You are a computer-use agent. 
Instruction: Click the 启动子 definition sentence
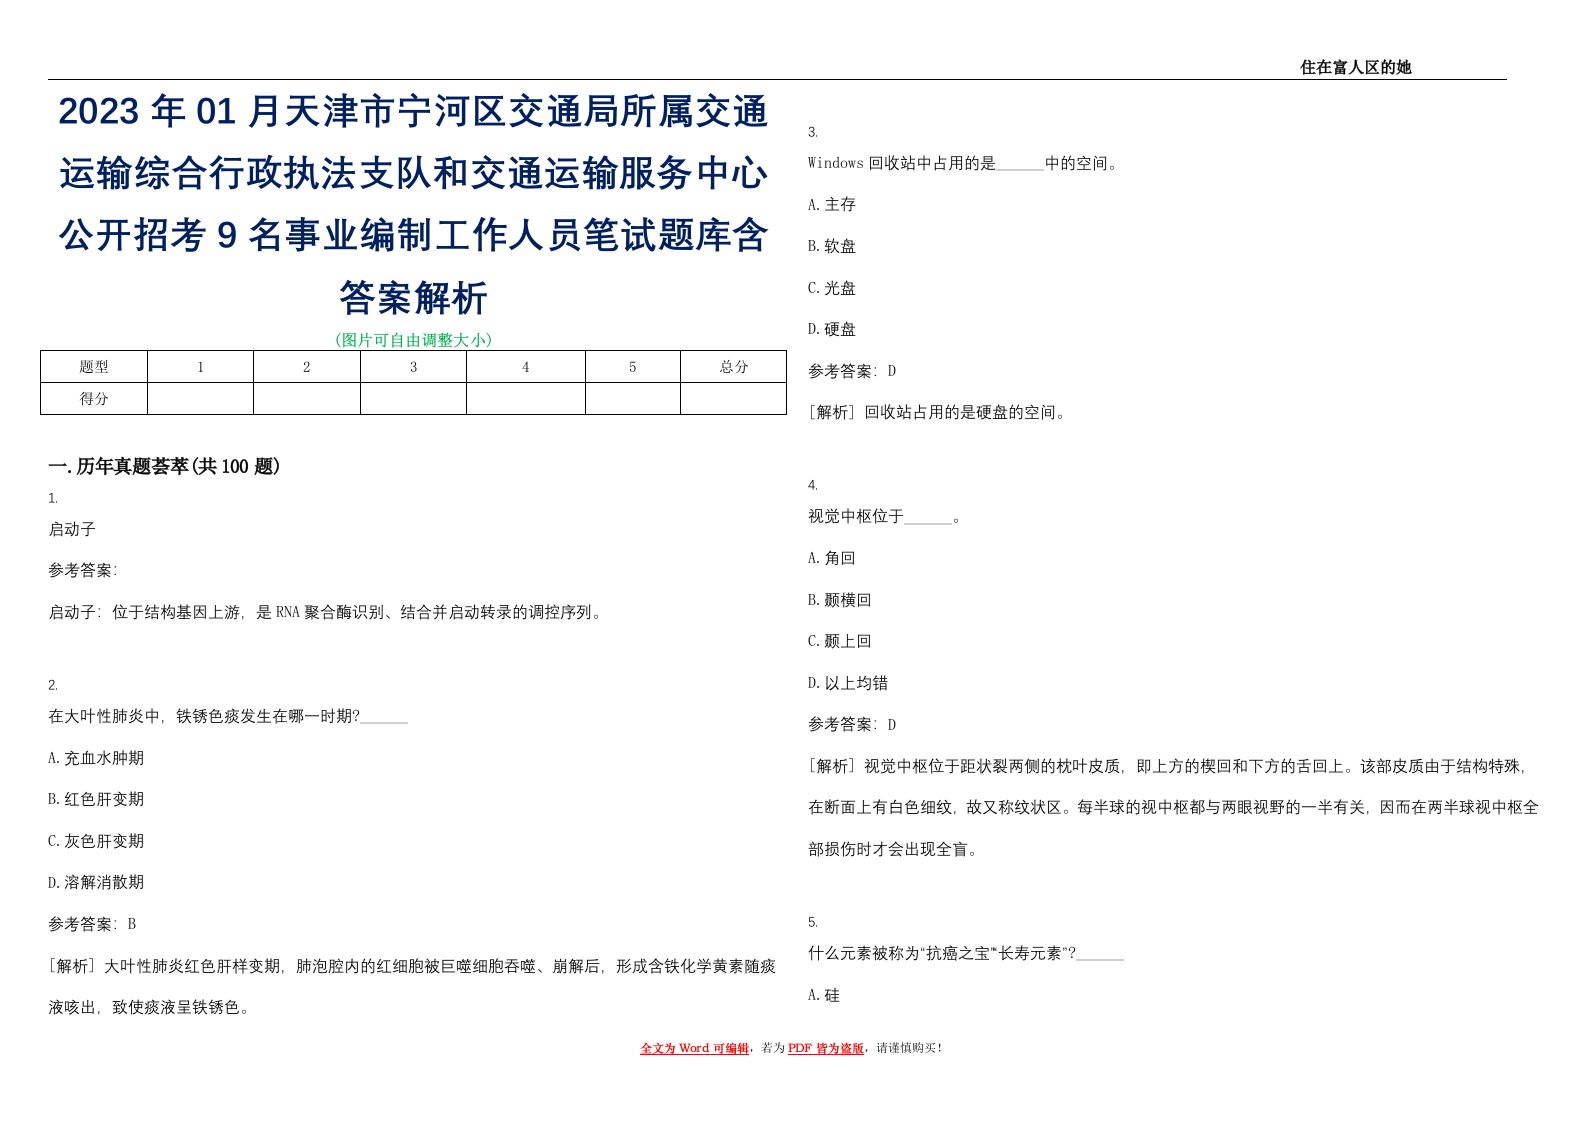pyautogui.click(x=327, y=612)
